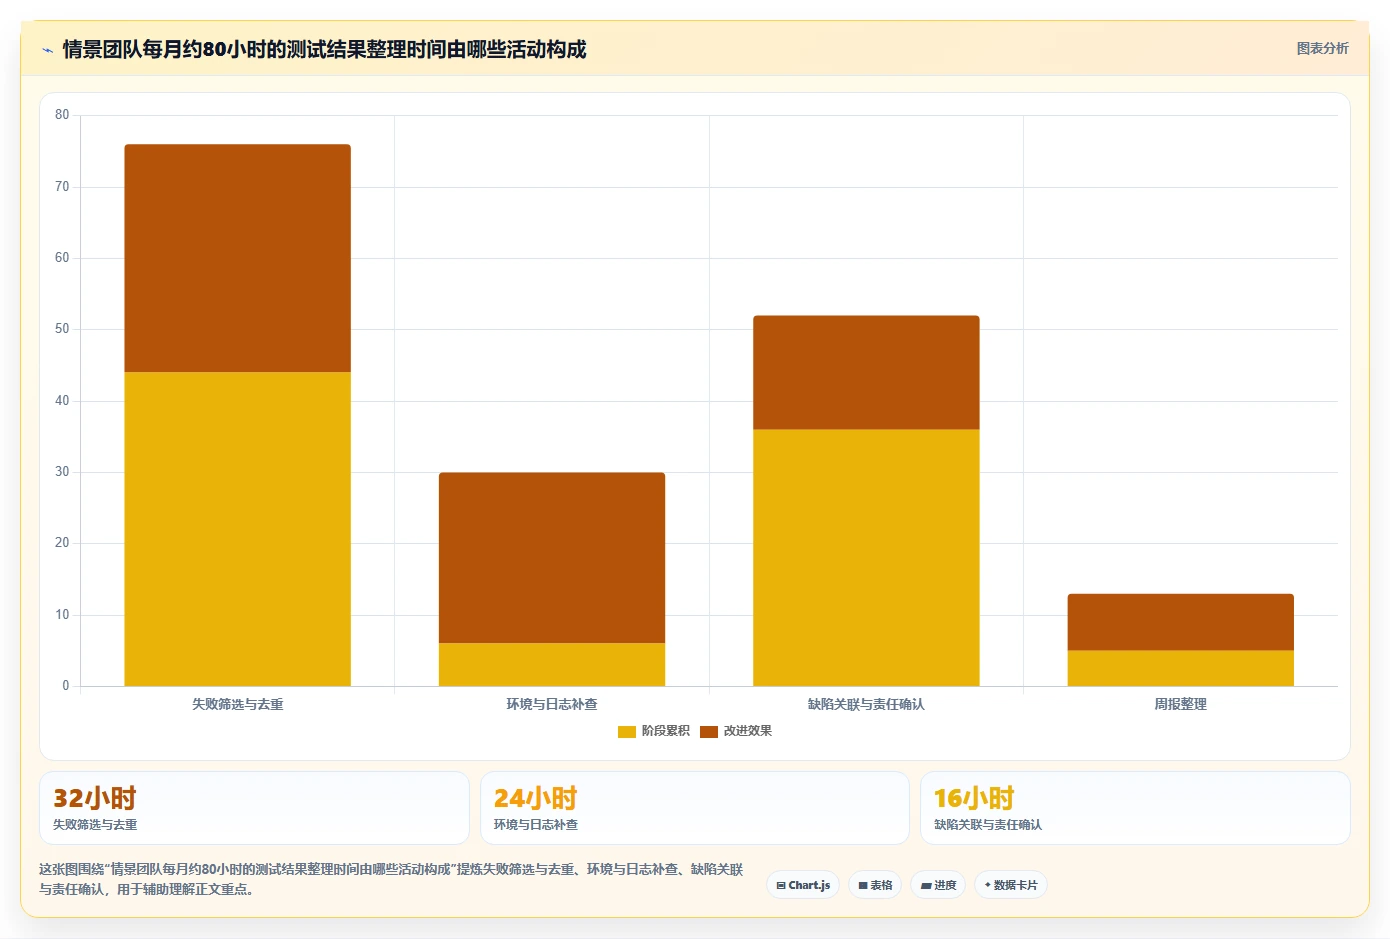Click the 失败筛选与去重 x-axis label
This screenshot has height=939, width=1390.
tap(237, 704)
